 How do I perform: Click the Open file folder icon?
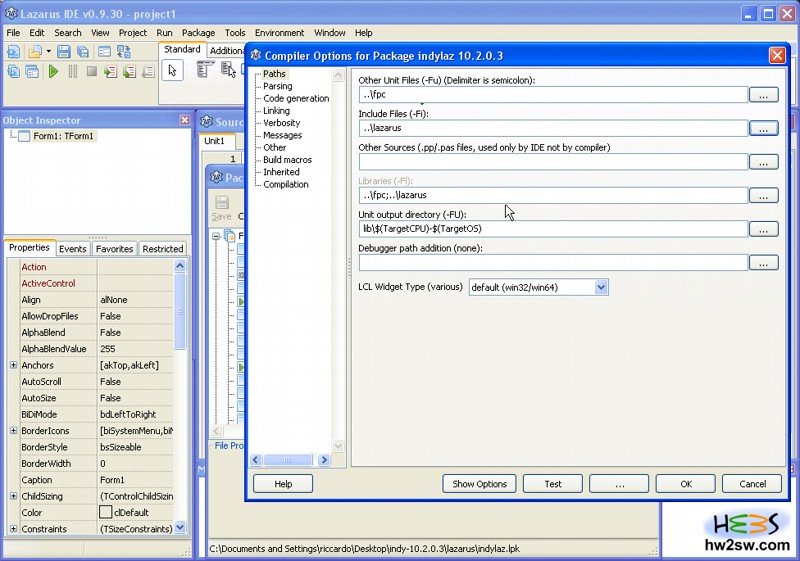click(35, 52)
